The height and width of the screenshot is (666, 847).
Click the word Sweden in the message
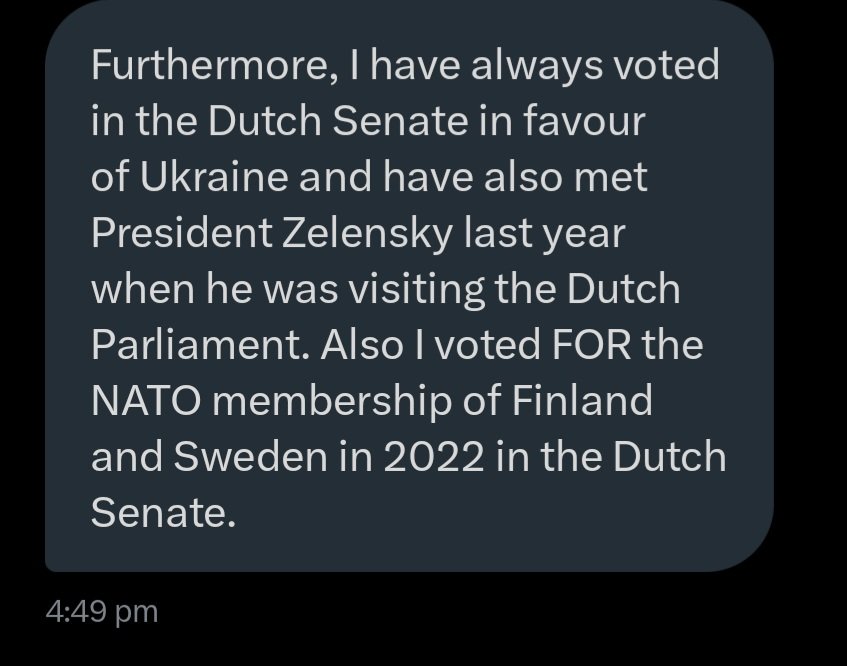point(251,456)
